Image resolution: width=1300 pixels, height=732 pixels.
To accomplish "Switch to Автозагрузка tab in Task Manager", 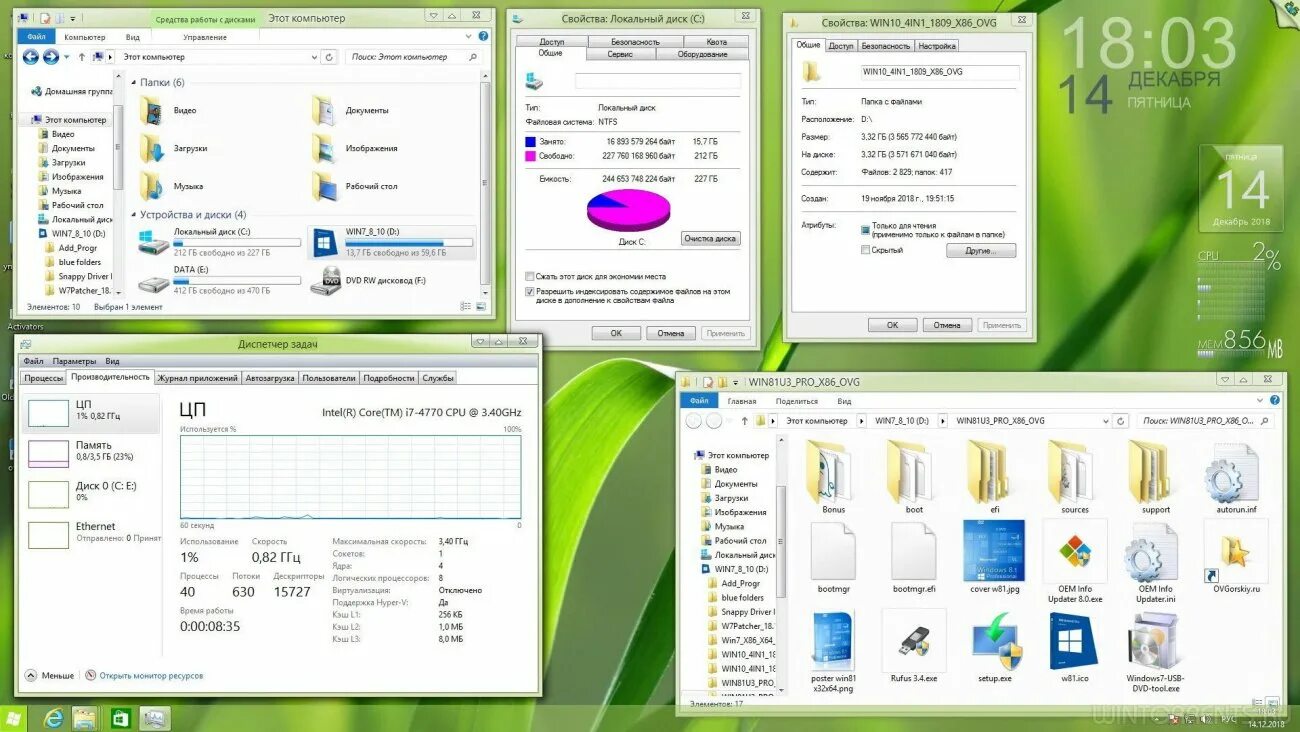I will click(x=270, y=378).
